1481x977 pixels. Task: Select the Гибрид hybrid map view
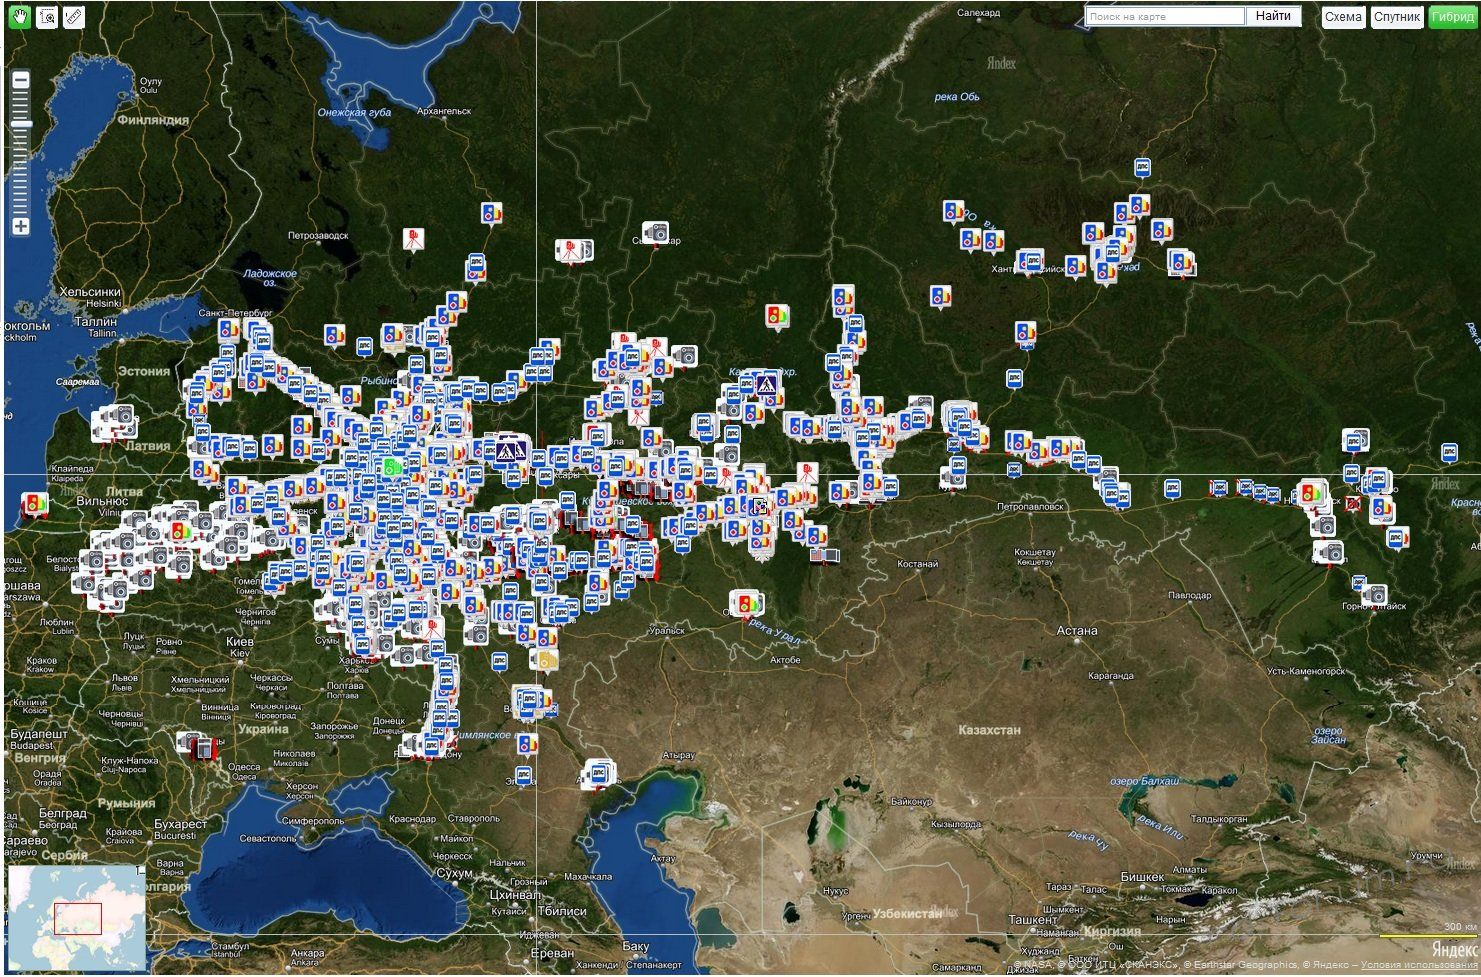click(1451, 17)
